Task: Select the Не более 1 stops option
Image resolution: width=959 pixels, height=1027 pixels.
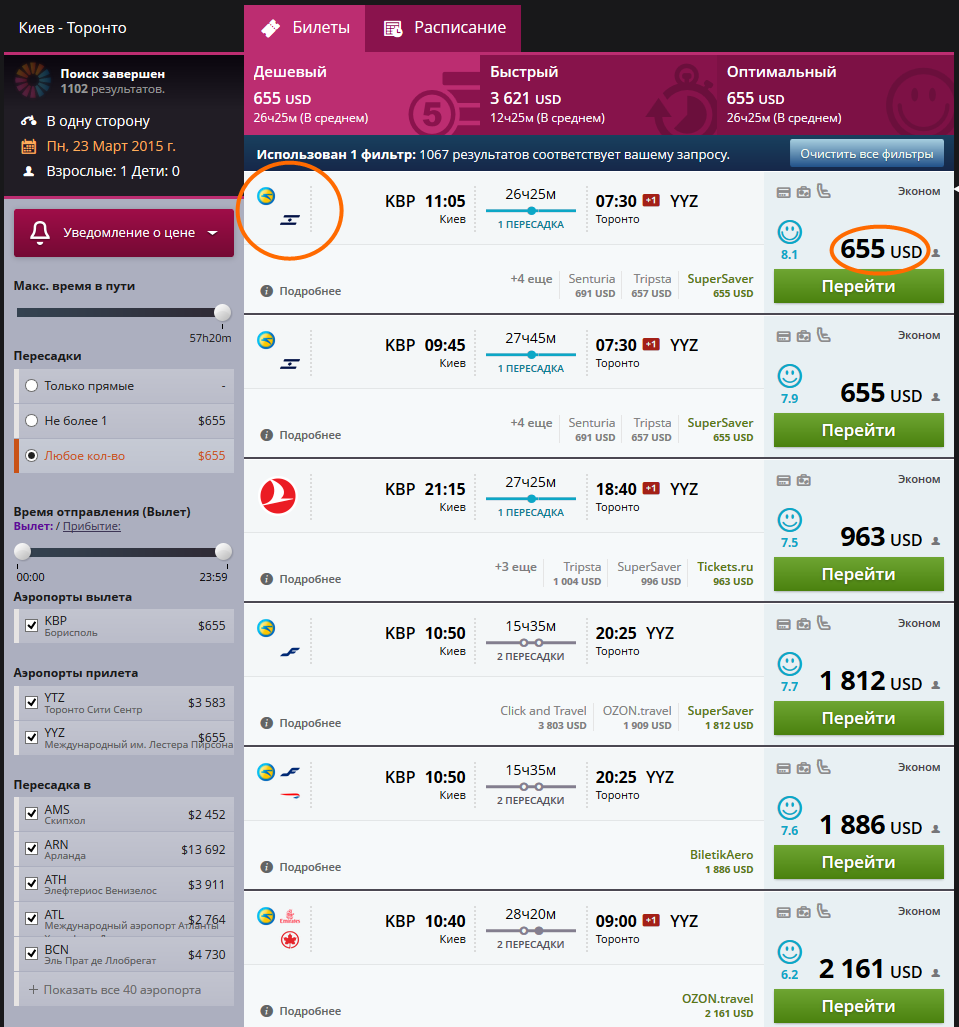Action: tap(32, 421)
